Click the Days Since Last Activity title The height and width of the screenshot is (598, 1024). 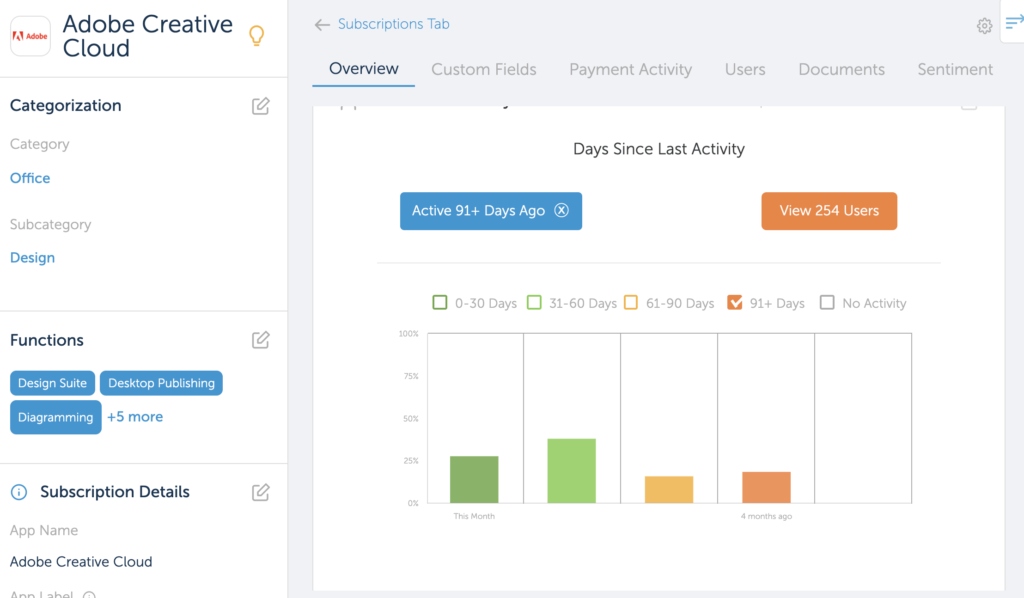[x=659, y=149]
